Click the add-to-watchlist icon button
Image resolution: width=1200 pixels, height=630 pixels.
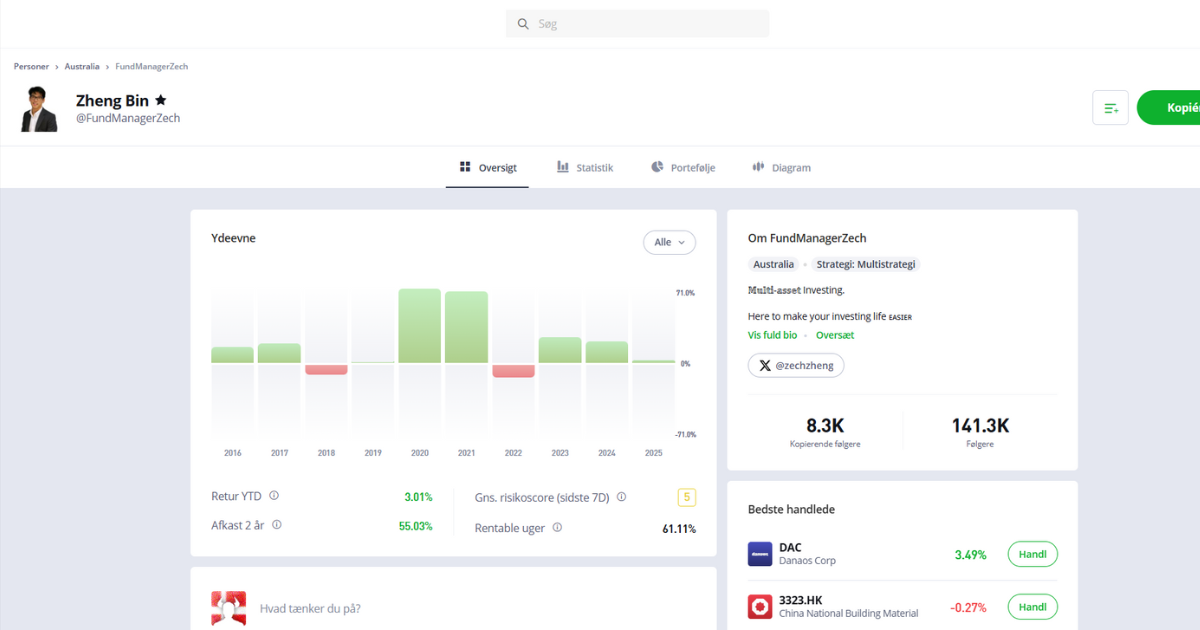pyautogui.click(x=1110, y=108)
